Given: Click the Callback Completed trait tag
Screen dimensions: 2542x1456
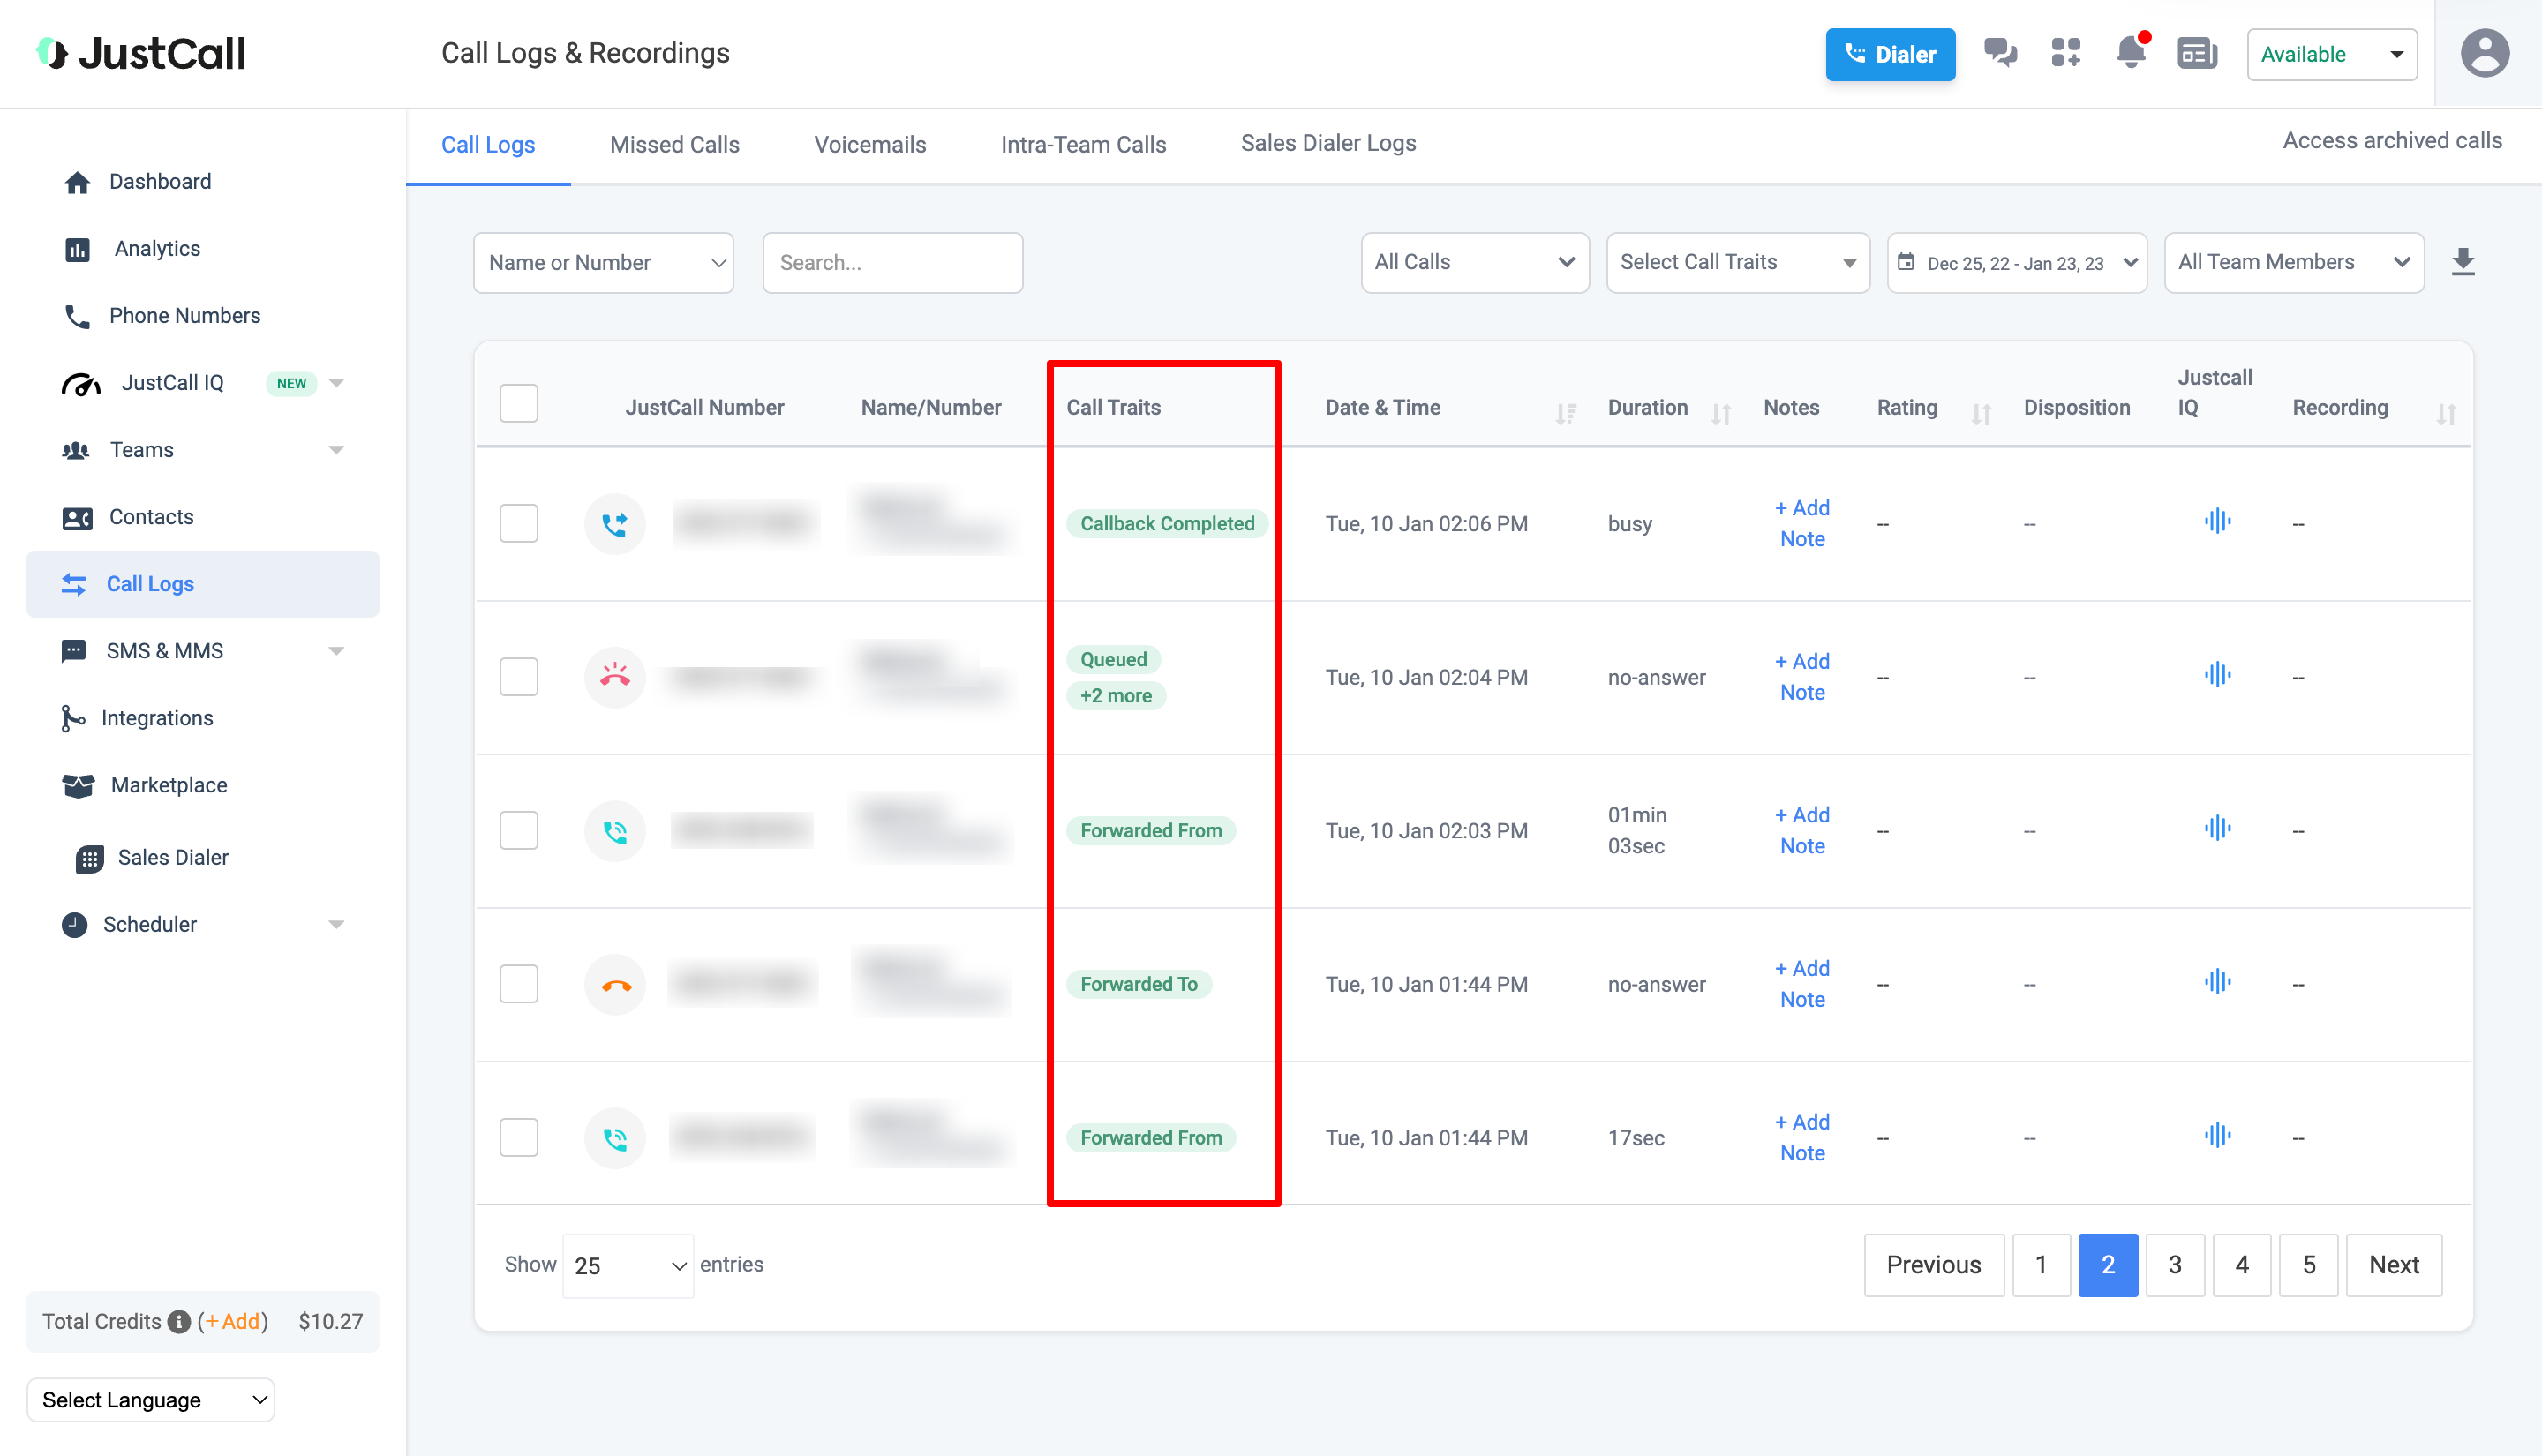Looking at the screenshot, I should (1167, 523).
